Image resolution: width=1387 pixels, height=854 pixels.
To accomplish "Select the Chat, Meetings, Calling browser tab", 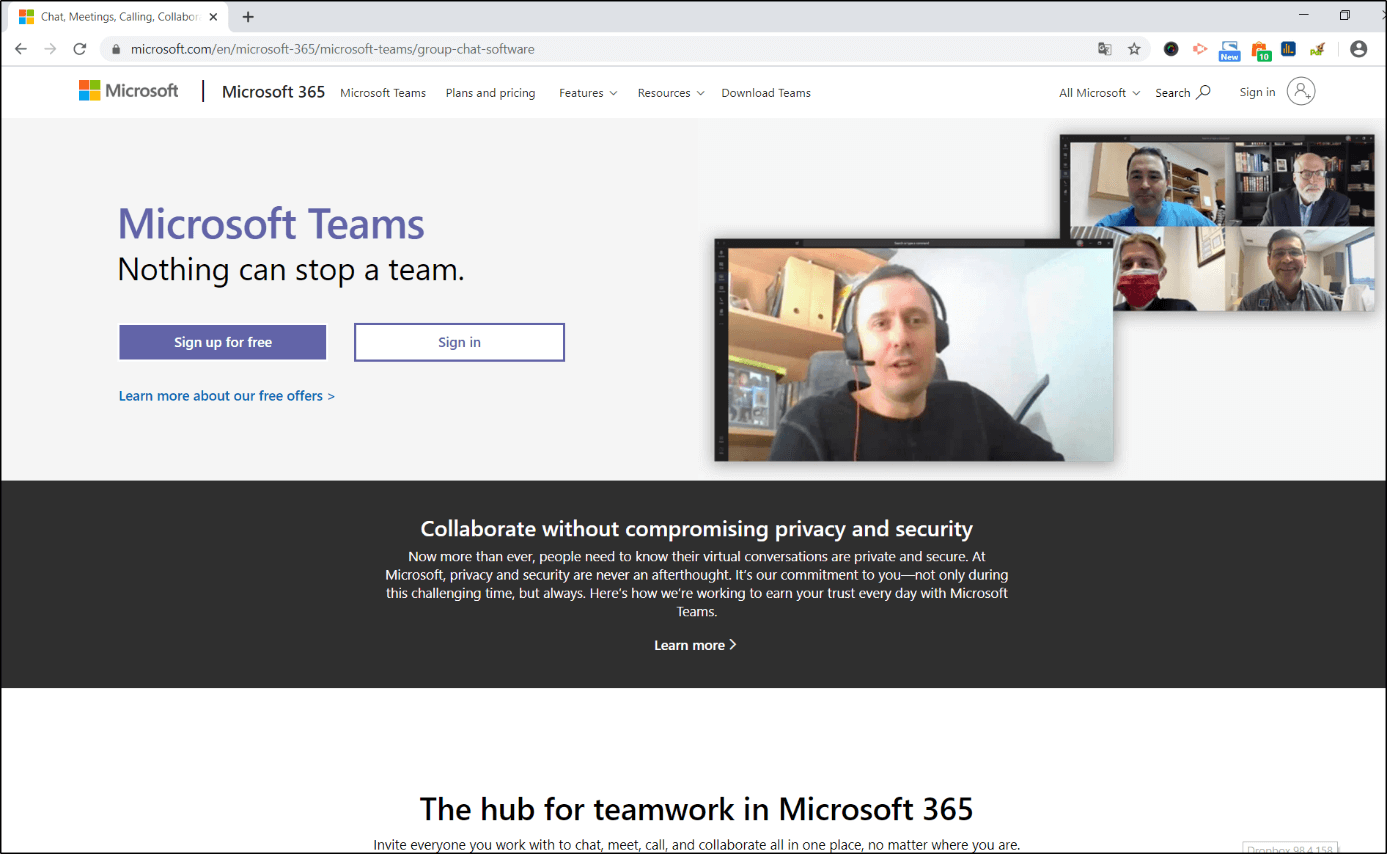I will pos(118,17).
